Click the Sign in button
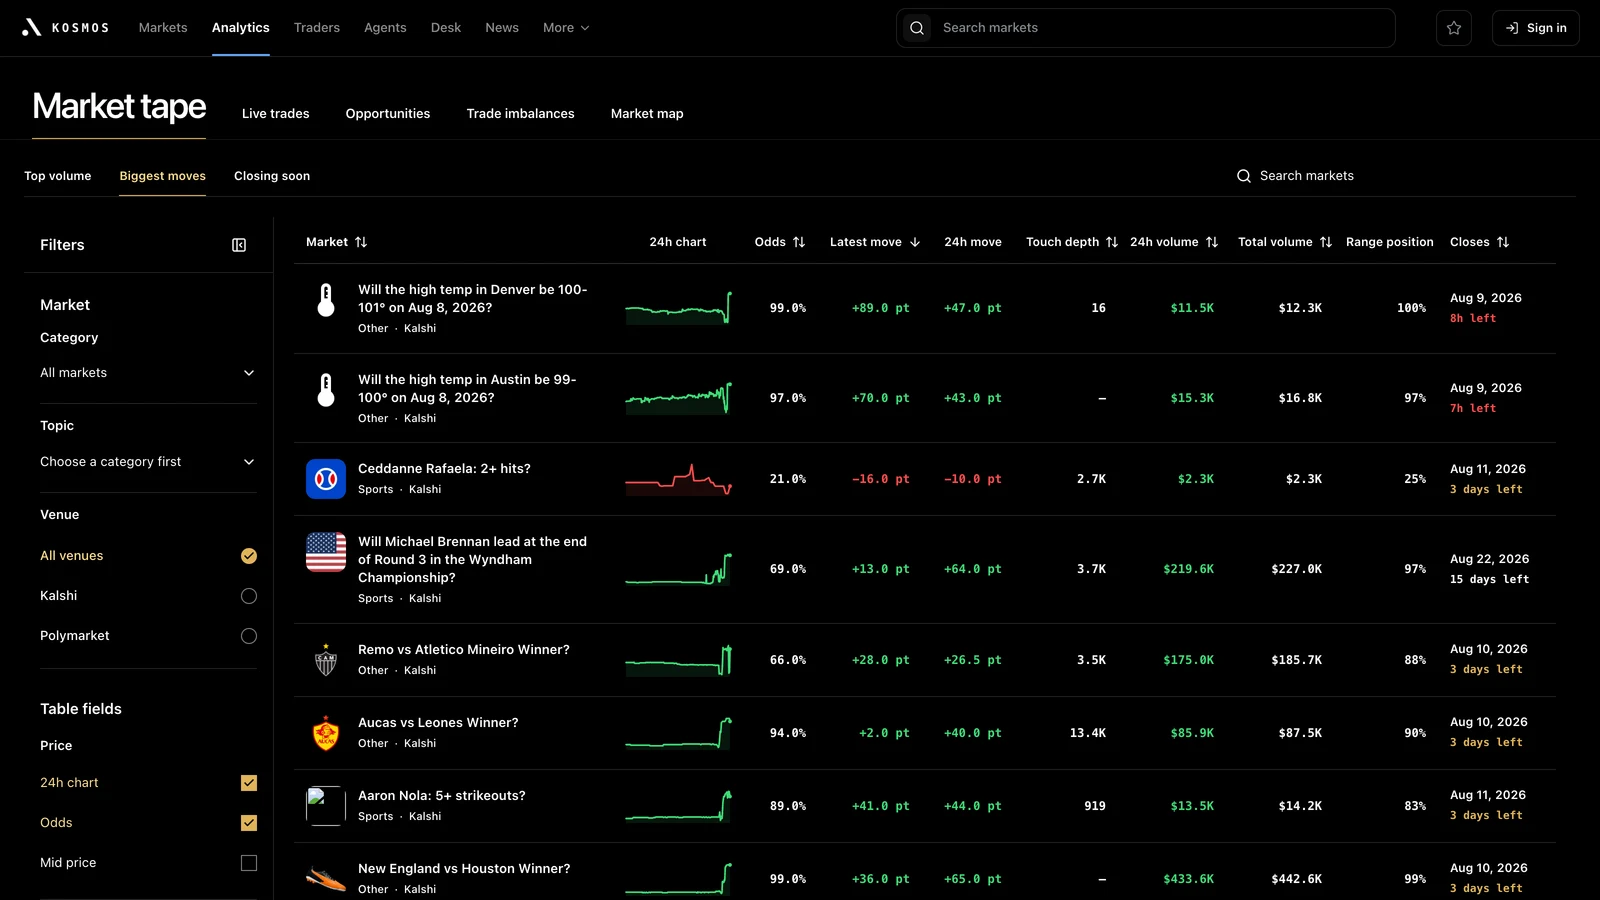 (x=1536, y=28)
